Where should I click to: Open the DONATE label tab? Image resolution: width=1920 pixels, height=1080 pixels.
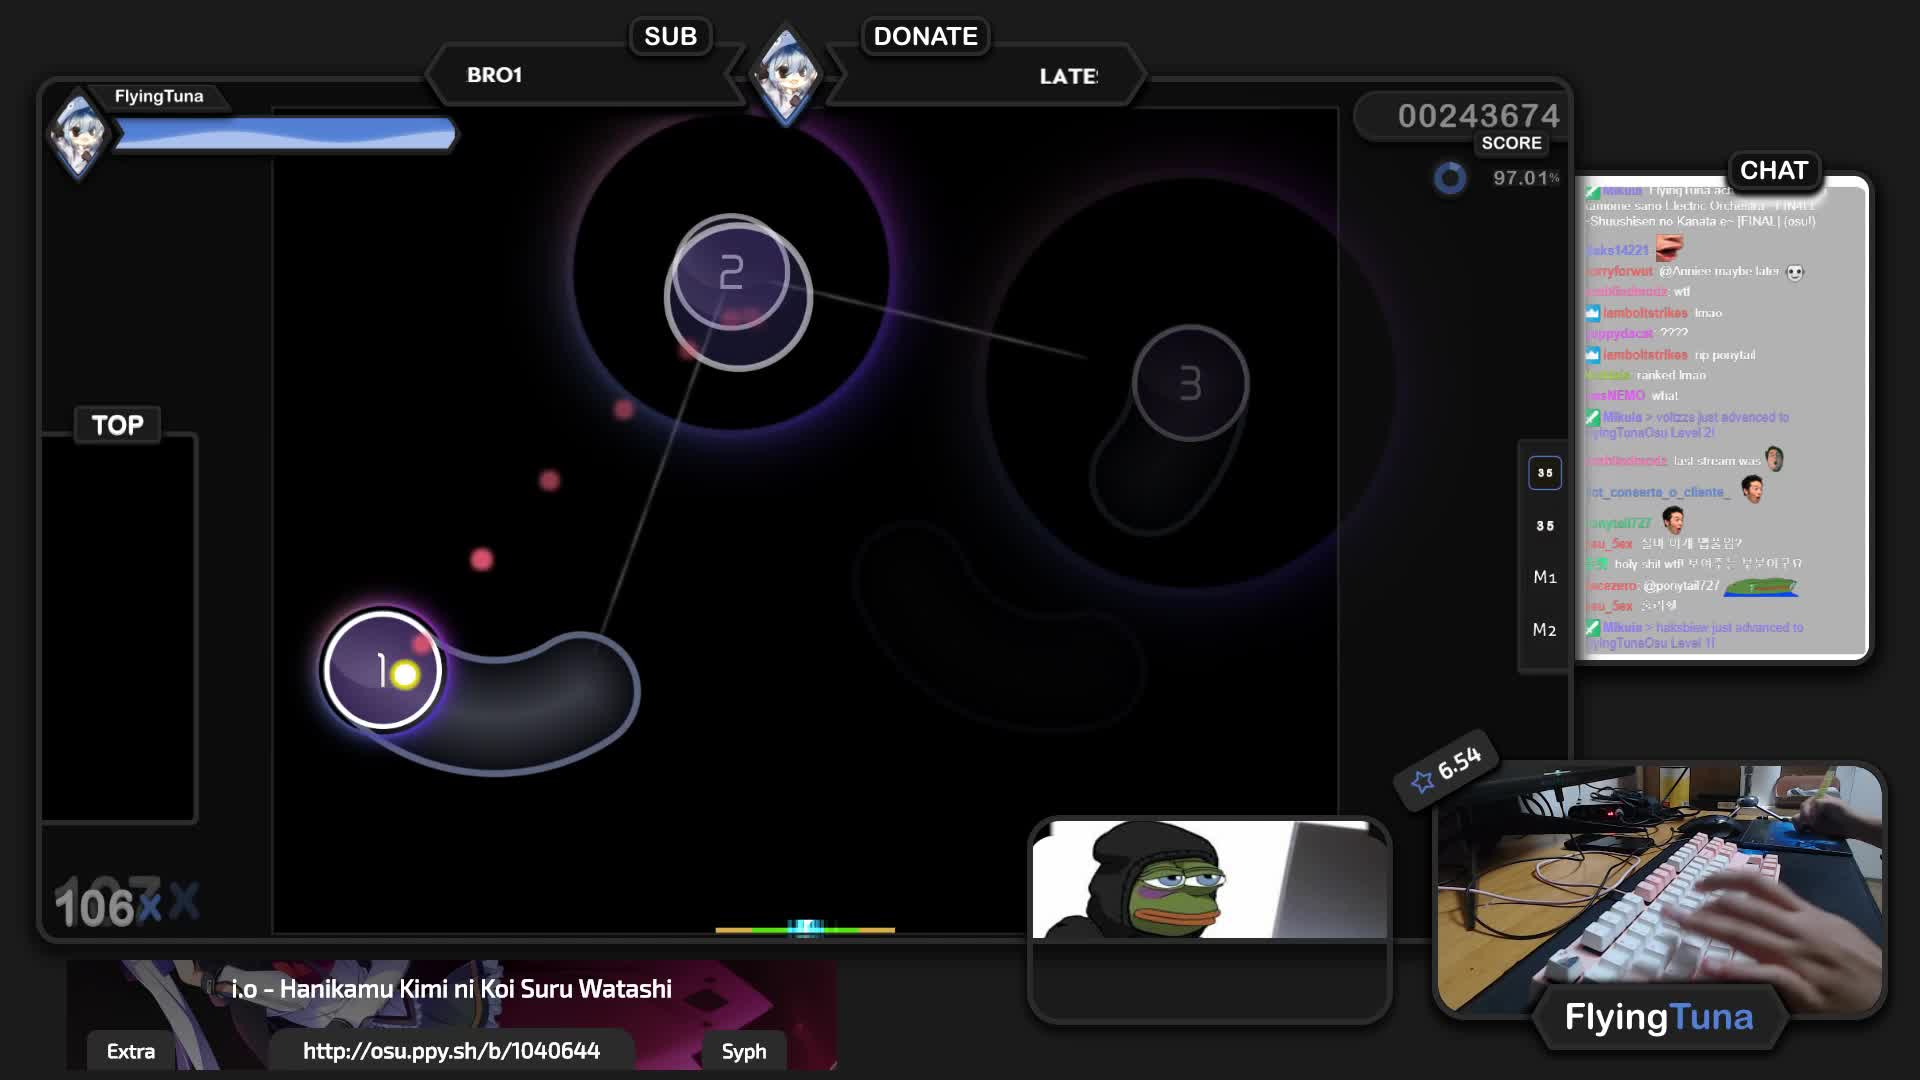925,37
